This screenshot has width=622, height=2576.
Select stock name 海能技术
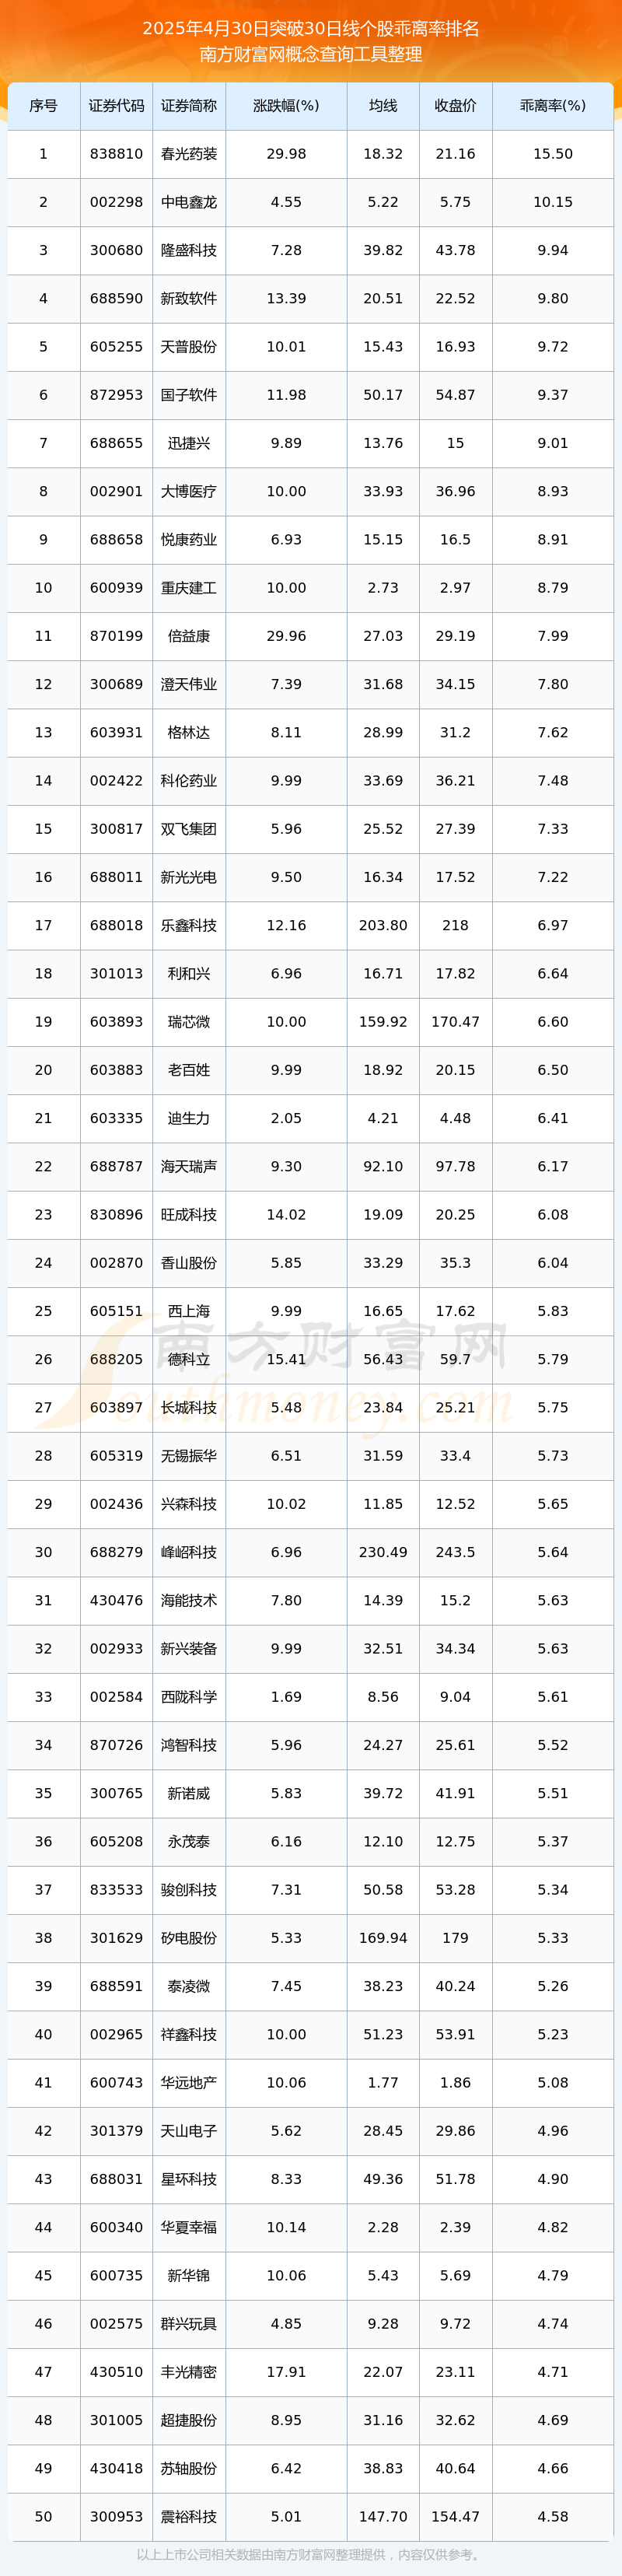point(189,1600)
